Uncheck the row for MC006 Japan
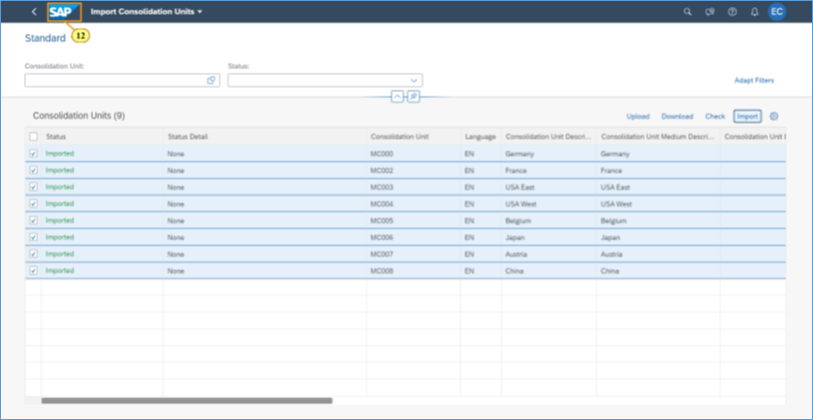 (33, 237)
